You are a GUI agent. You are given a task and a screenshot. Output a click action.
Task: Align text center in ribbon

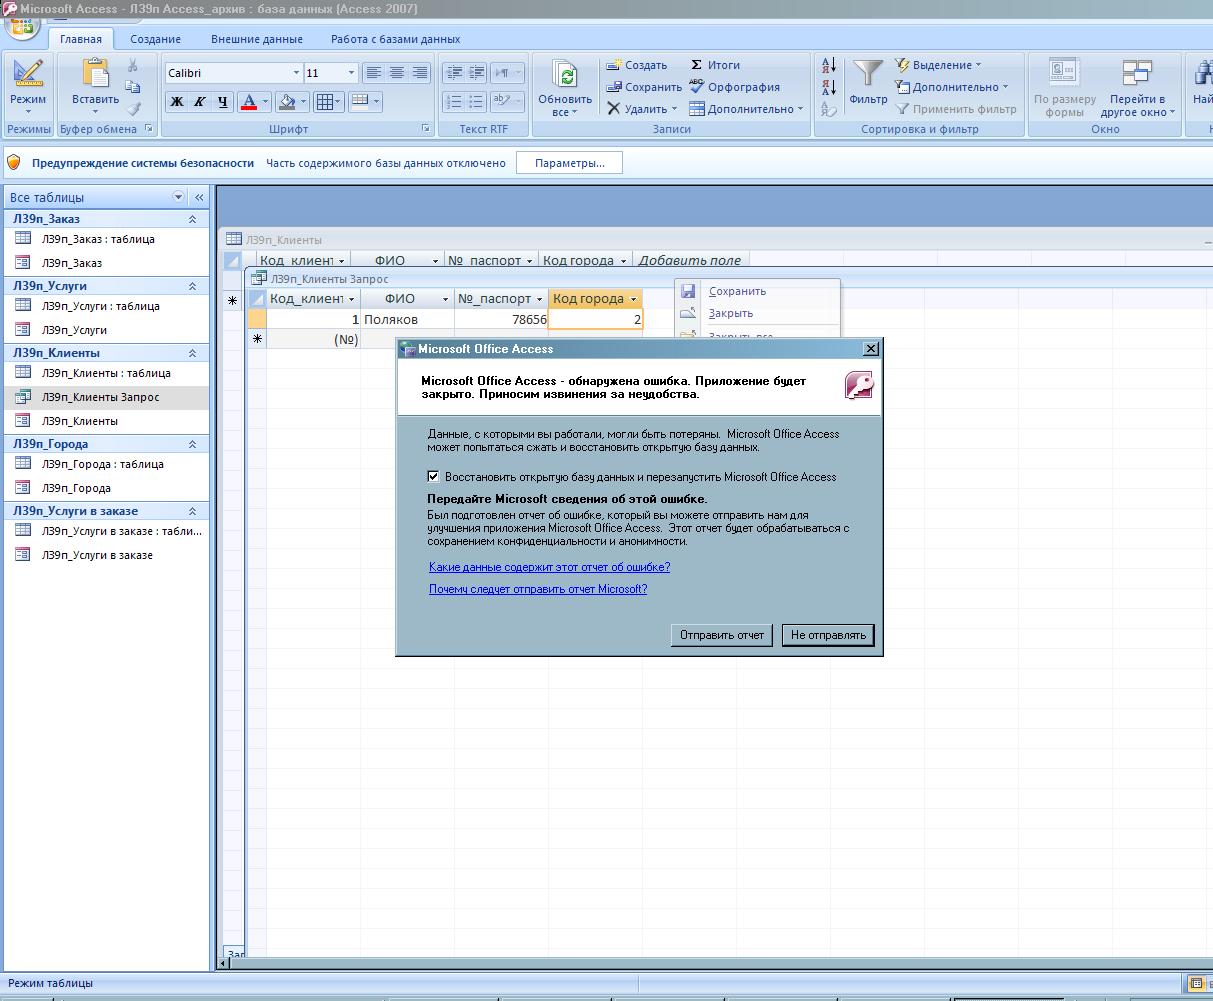click(x=397, y=72)
